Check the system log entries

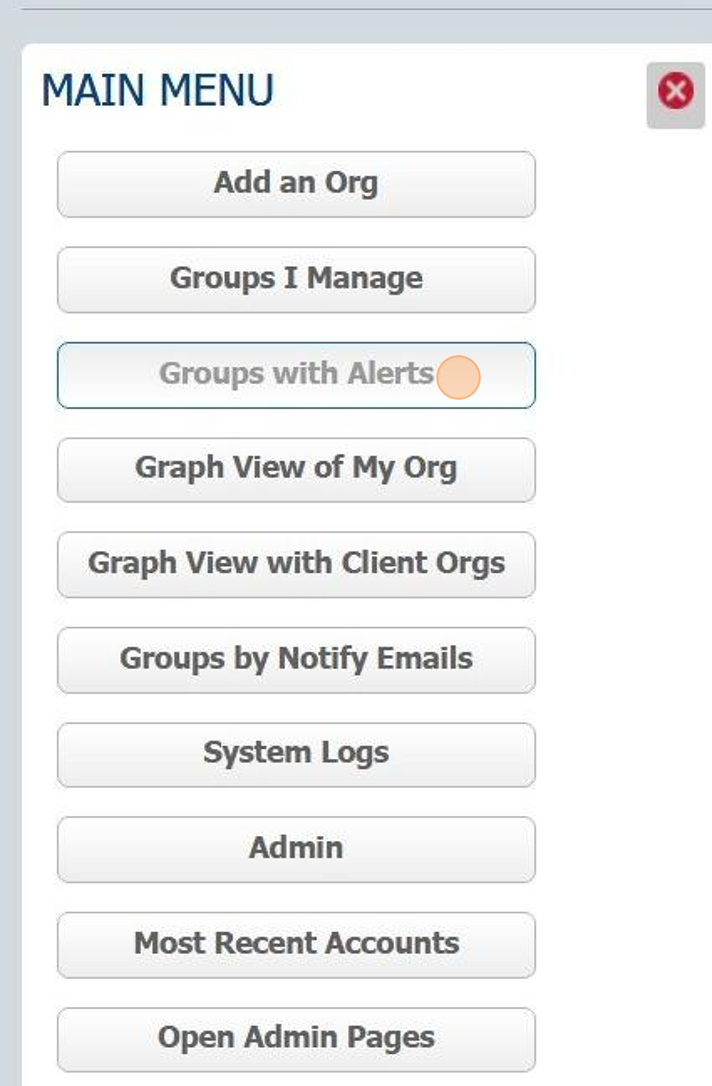pos(296,754)
